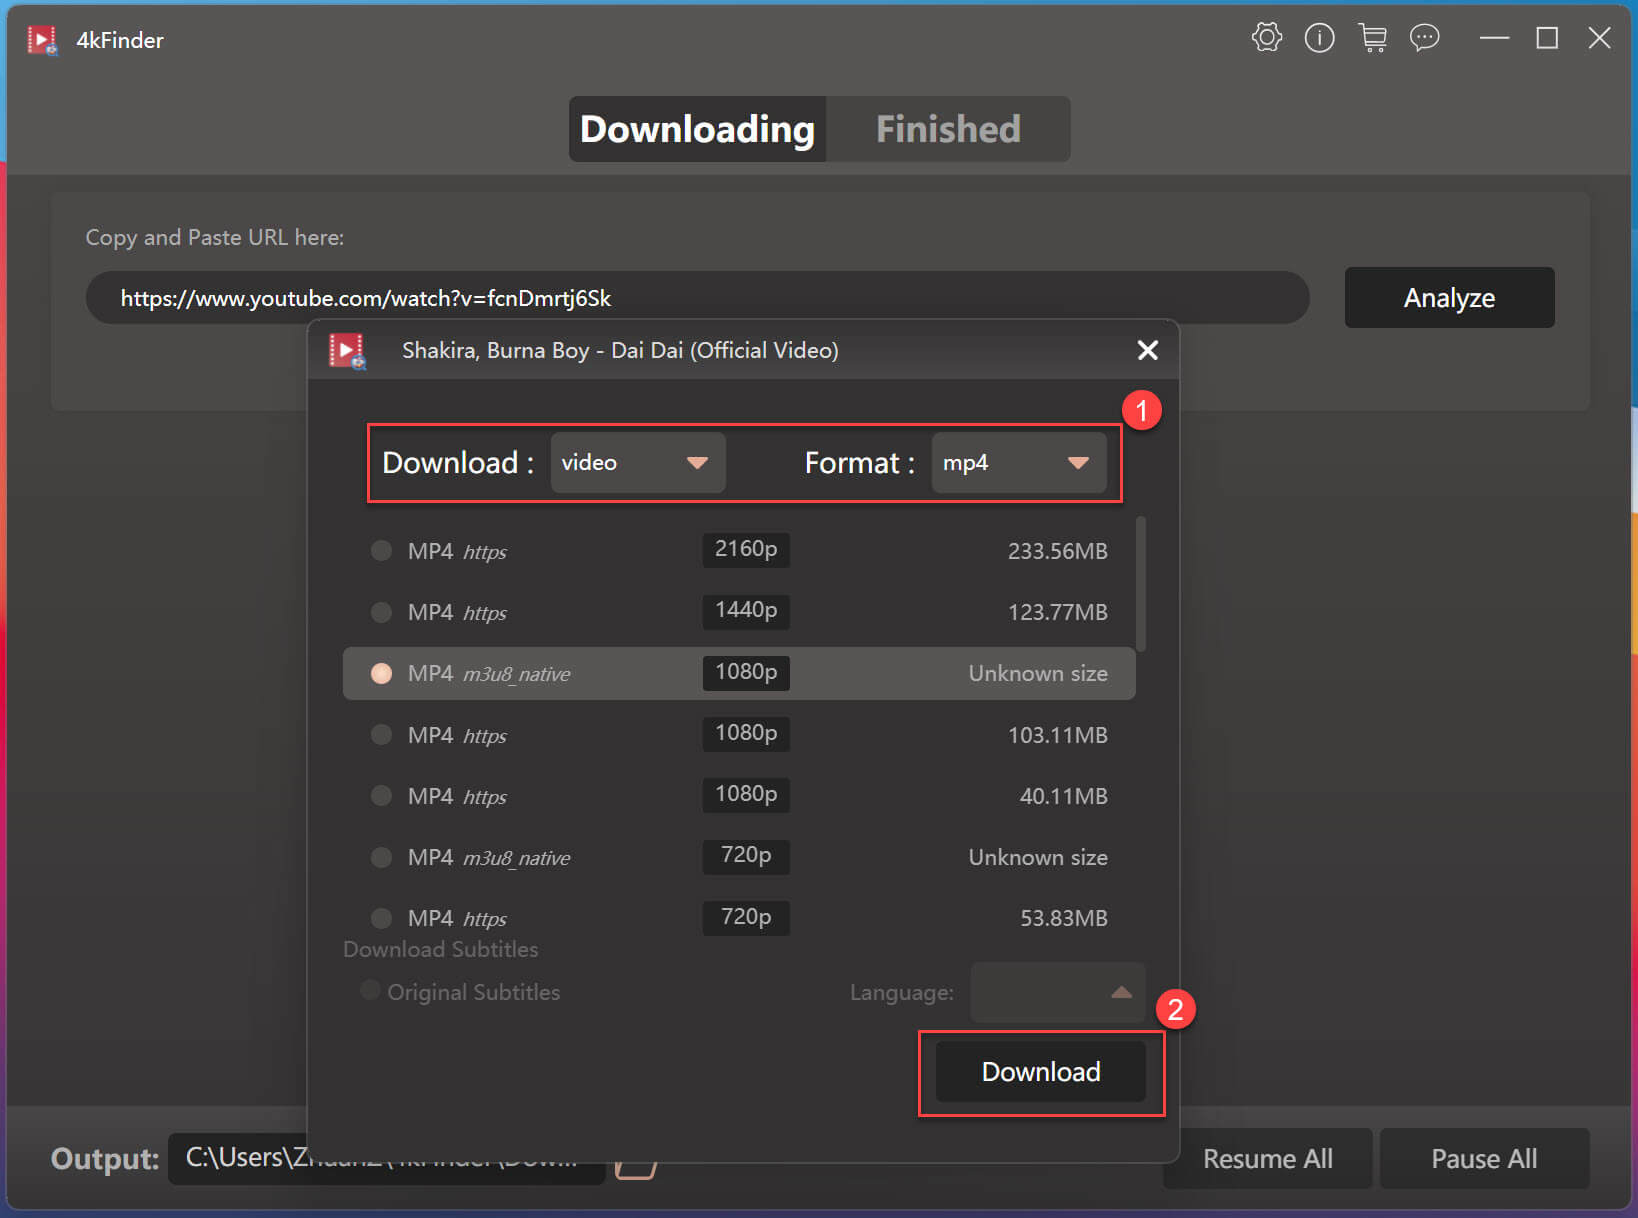Open the Format dropdown (mp4)
Viewport: 1638px width, 1218px height.
[x=1019, y=462]
